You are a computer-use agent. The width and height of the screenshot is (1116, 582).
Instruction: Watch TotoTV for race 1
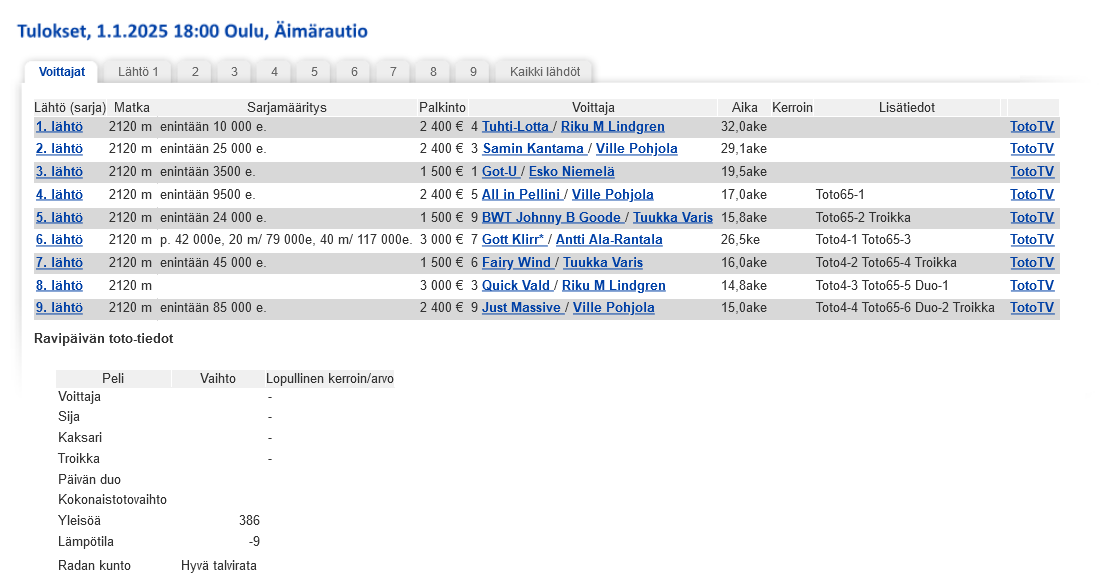pos(1031,127)
